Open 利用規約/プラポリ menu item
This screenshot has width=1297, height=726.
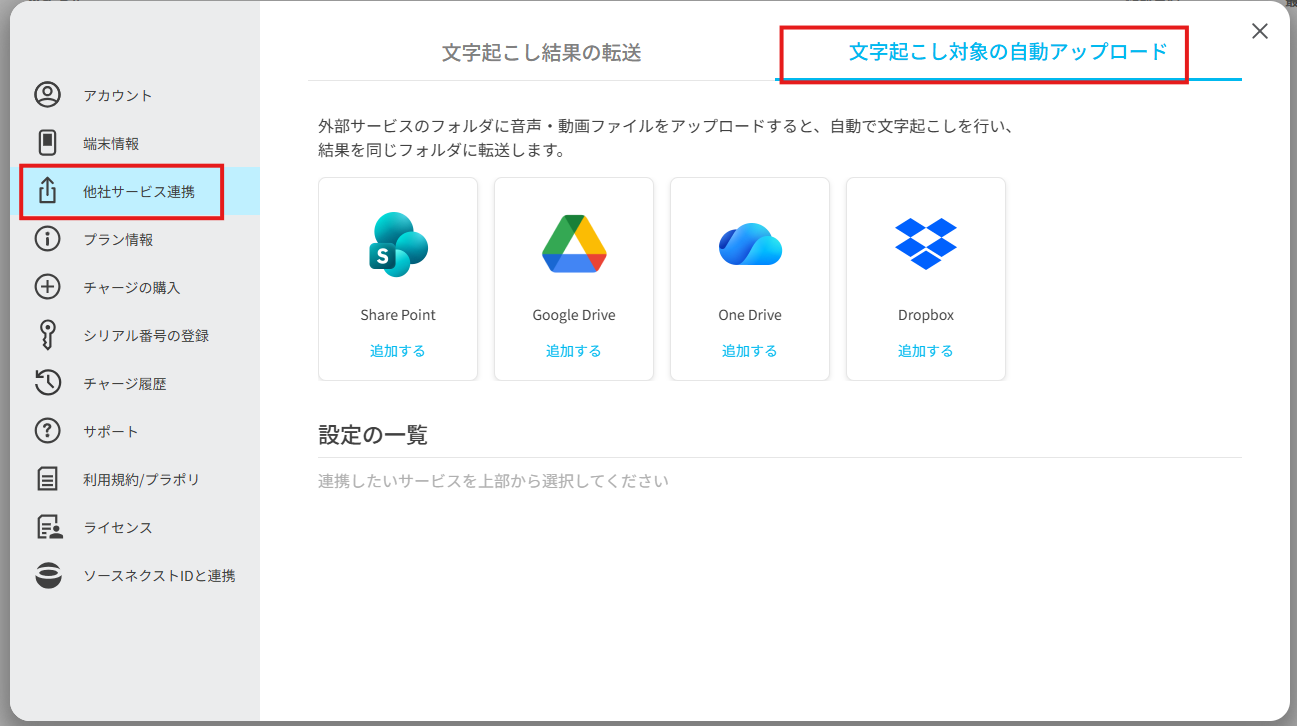tap(141, 480)
